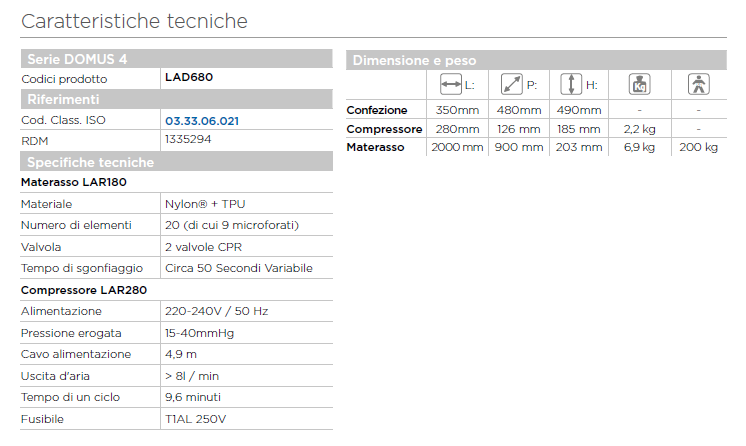Image resolution: width=746 pixels, height=446 pixels.
Task: Select the product code LAD680
Action: [x=189, y=78]
